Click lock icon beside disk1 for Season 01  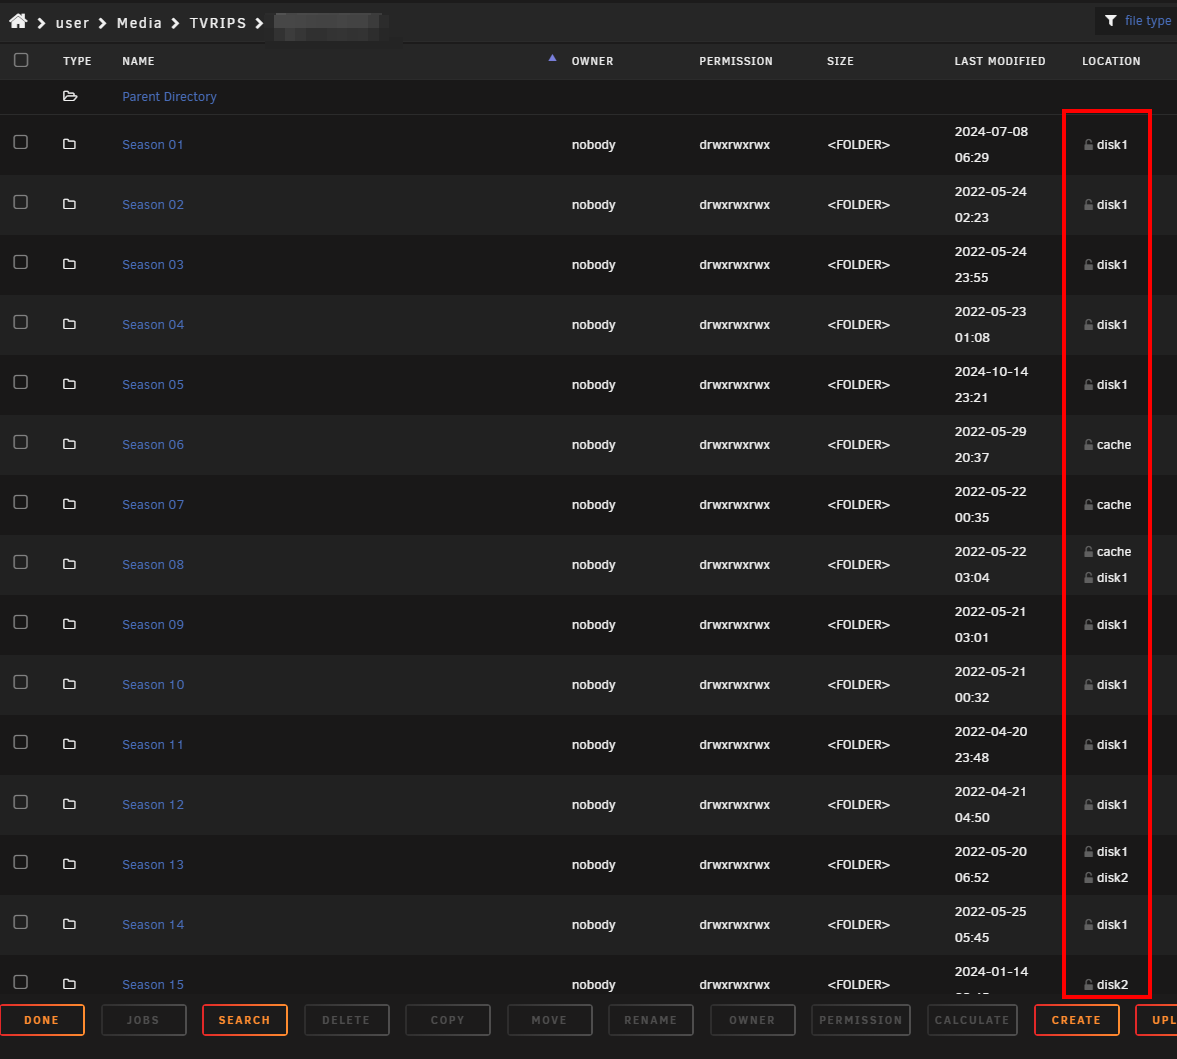pyautogui.click(x=1088, y=144)
